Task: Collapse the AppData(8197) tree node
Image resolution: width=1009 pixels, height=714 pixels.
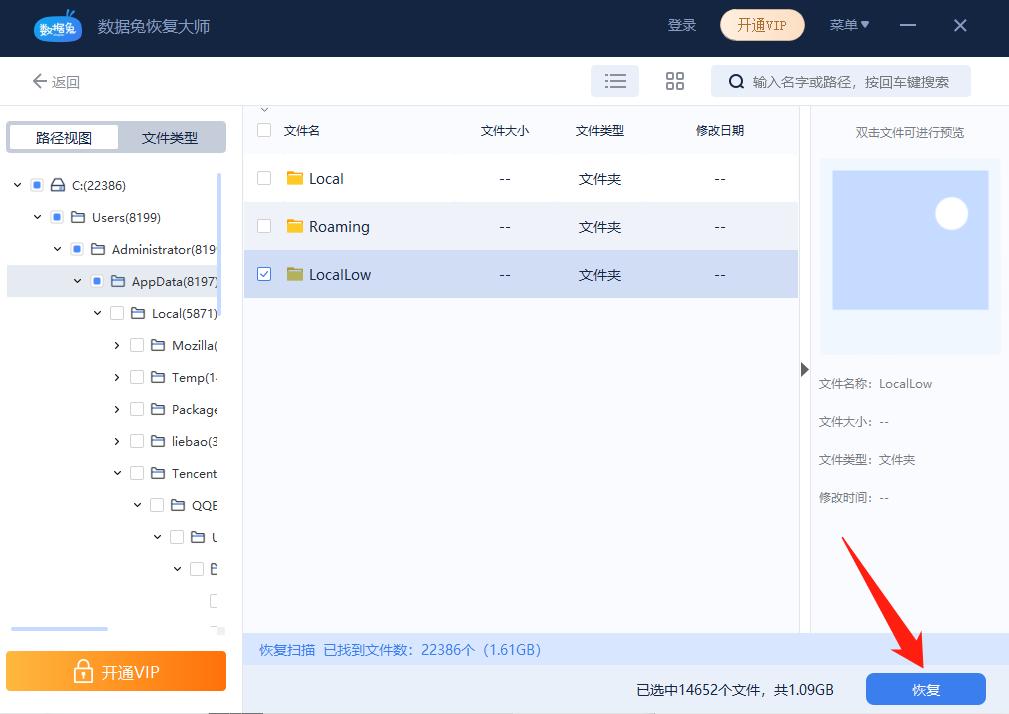Action: coord(77,281)
